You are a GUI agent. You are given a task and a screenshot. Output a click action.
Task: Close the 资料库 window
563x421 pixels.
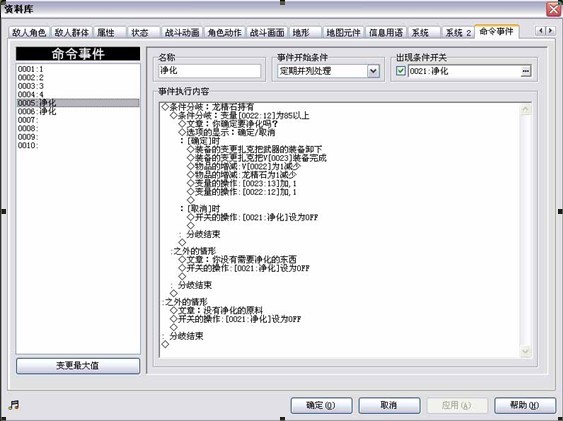553,9
